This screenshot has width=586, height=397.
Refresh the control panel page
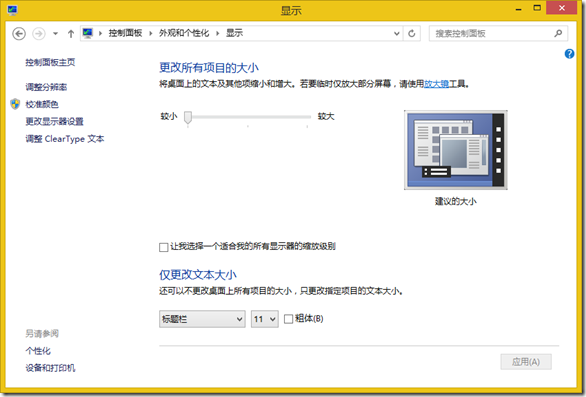(411, 34)
